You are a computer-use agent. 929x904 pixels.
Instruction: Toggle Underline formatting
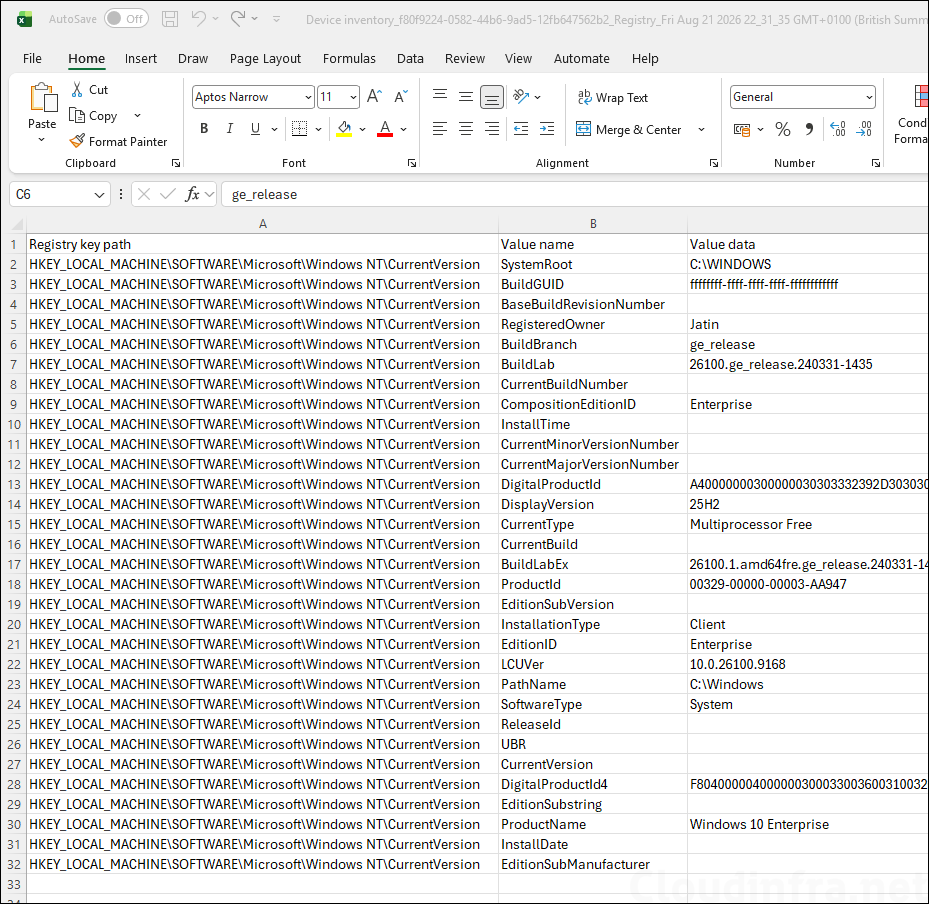click(255, 129)
